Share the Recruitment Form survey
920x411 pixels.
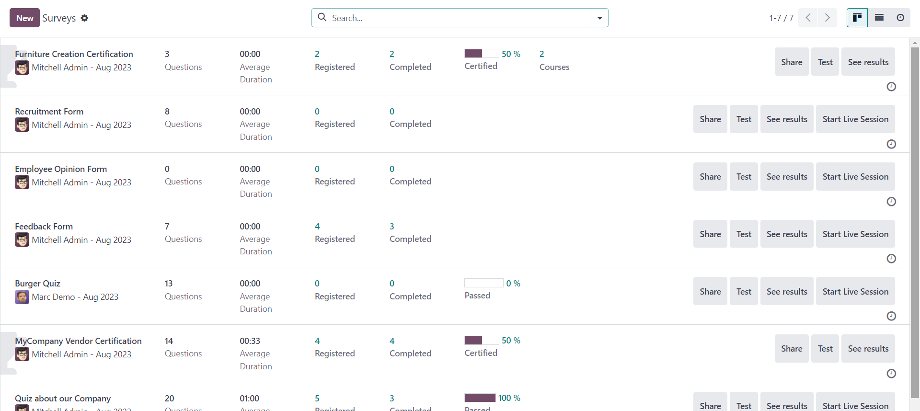point(710,119)
